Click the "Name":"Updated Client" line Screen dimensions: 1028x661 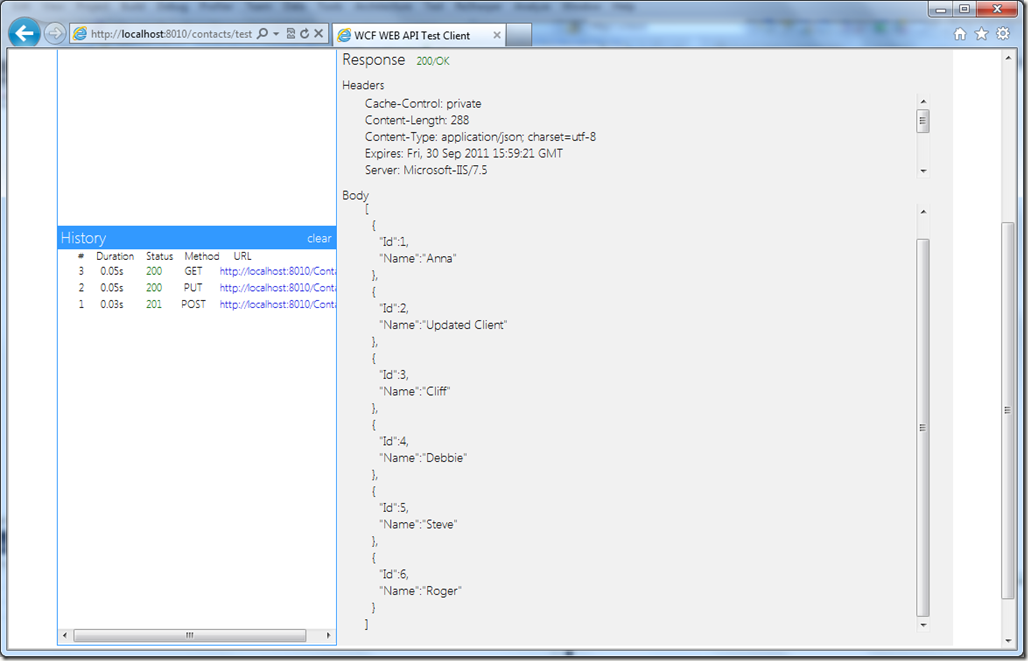[443, 325]
